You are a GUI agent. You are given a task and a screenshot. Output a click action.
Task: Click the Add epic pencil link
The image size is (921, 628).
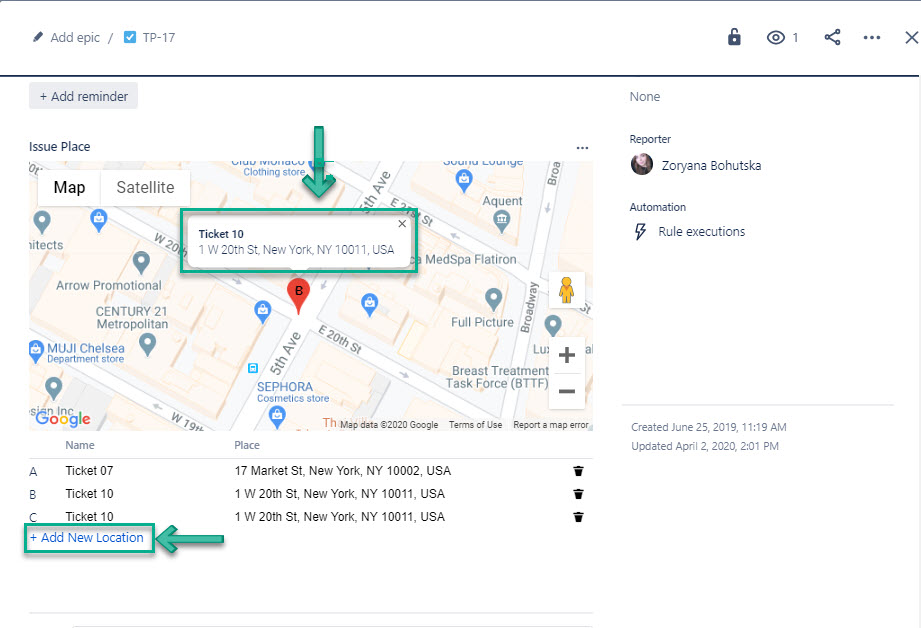click(67, 37)
